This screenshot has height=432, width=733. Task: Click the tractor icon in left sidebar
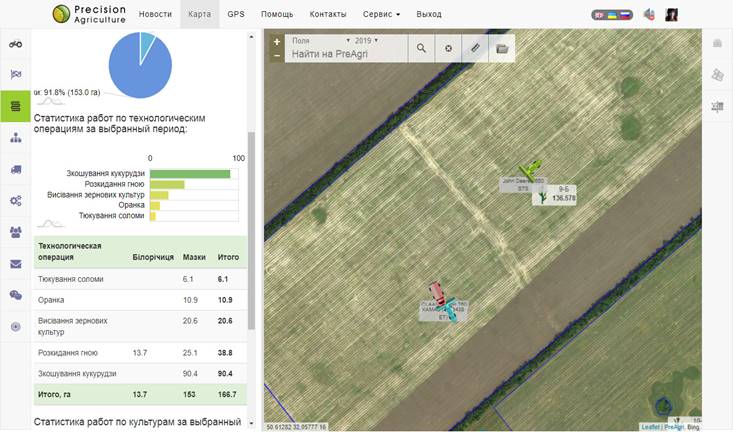pyautogui.click(x=15, y=44)
